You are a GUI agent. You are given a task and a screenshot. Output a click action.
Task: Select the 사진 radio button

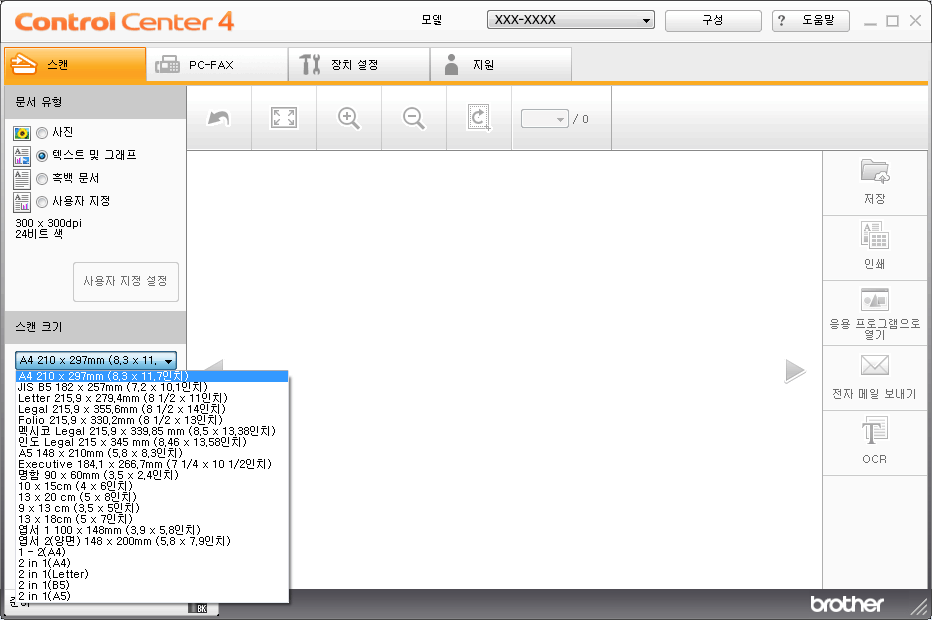(x=42, y=133)
